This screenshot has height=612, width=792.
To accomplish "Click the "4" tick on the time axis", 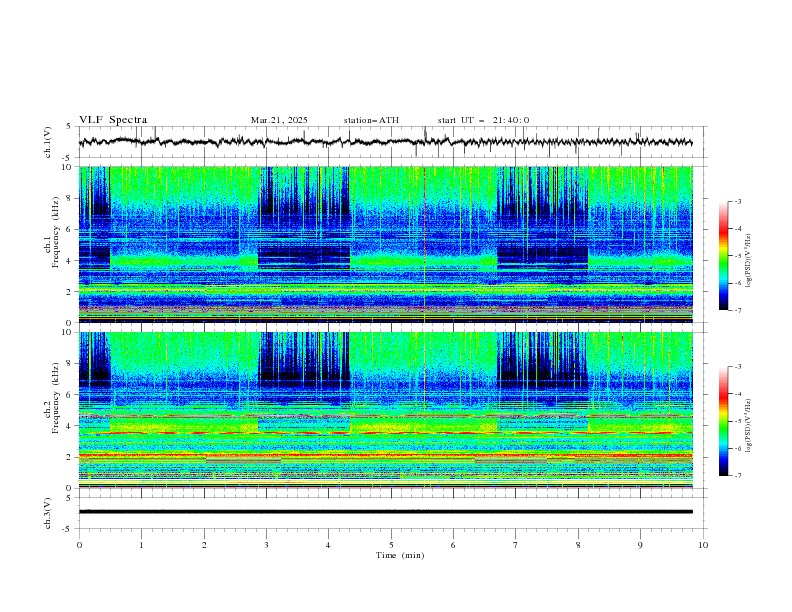I will click(328, 545).
